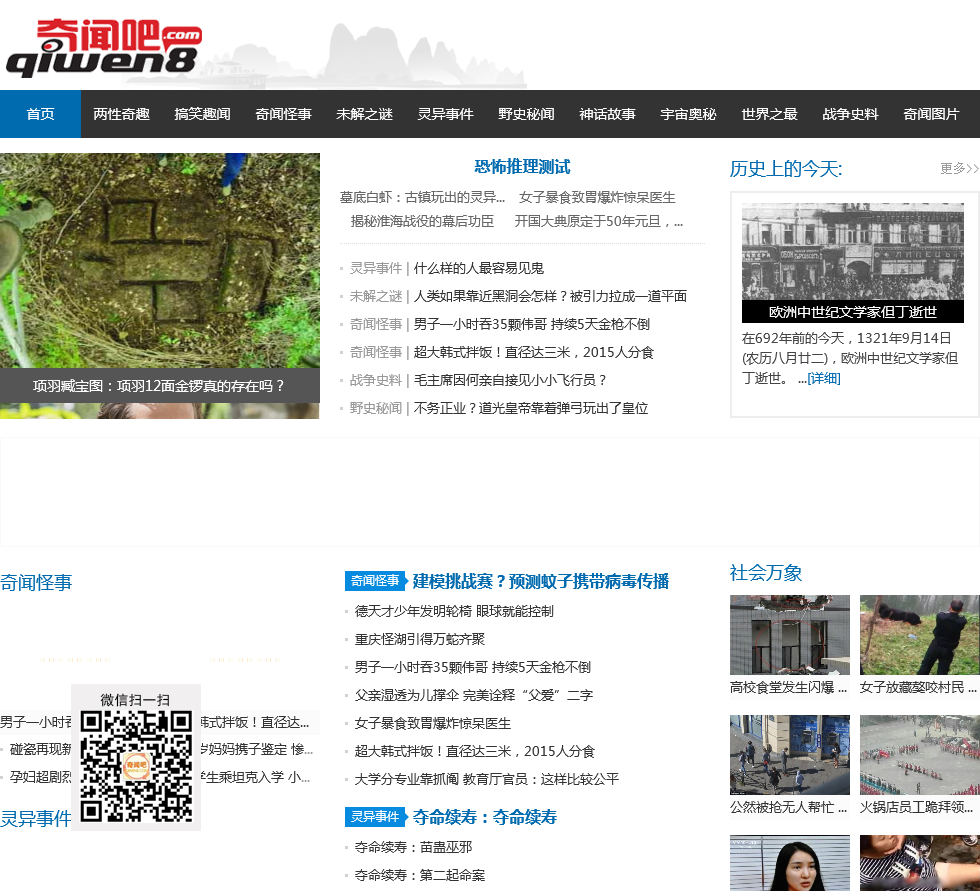This screenshot has height=891, width=980.
Task: Open the 女子放藏獒咬村民 thumbnail
Action: [x=919, y=635]
